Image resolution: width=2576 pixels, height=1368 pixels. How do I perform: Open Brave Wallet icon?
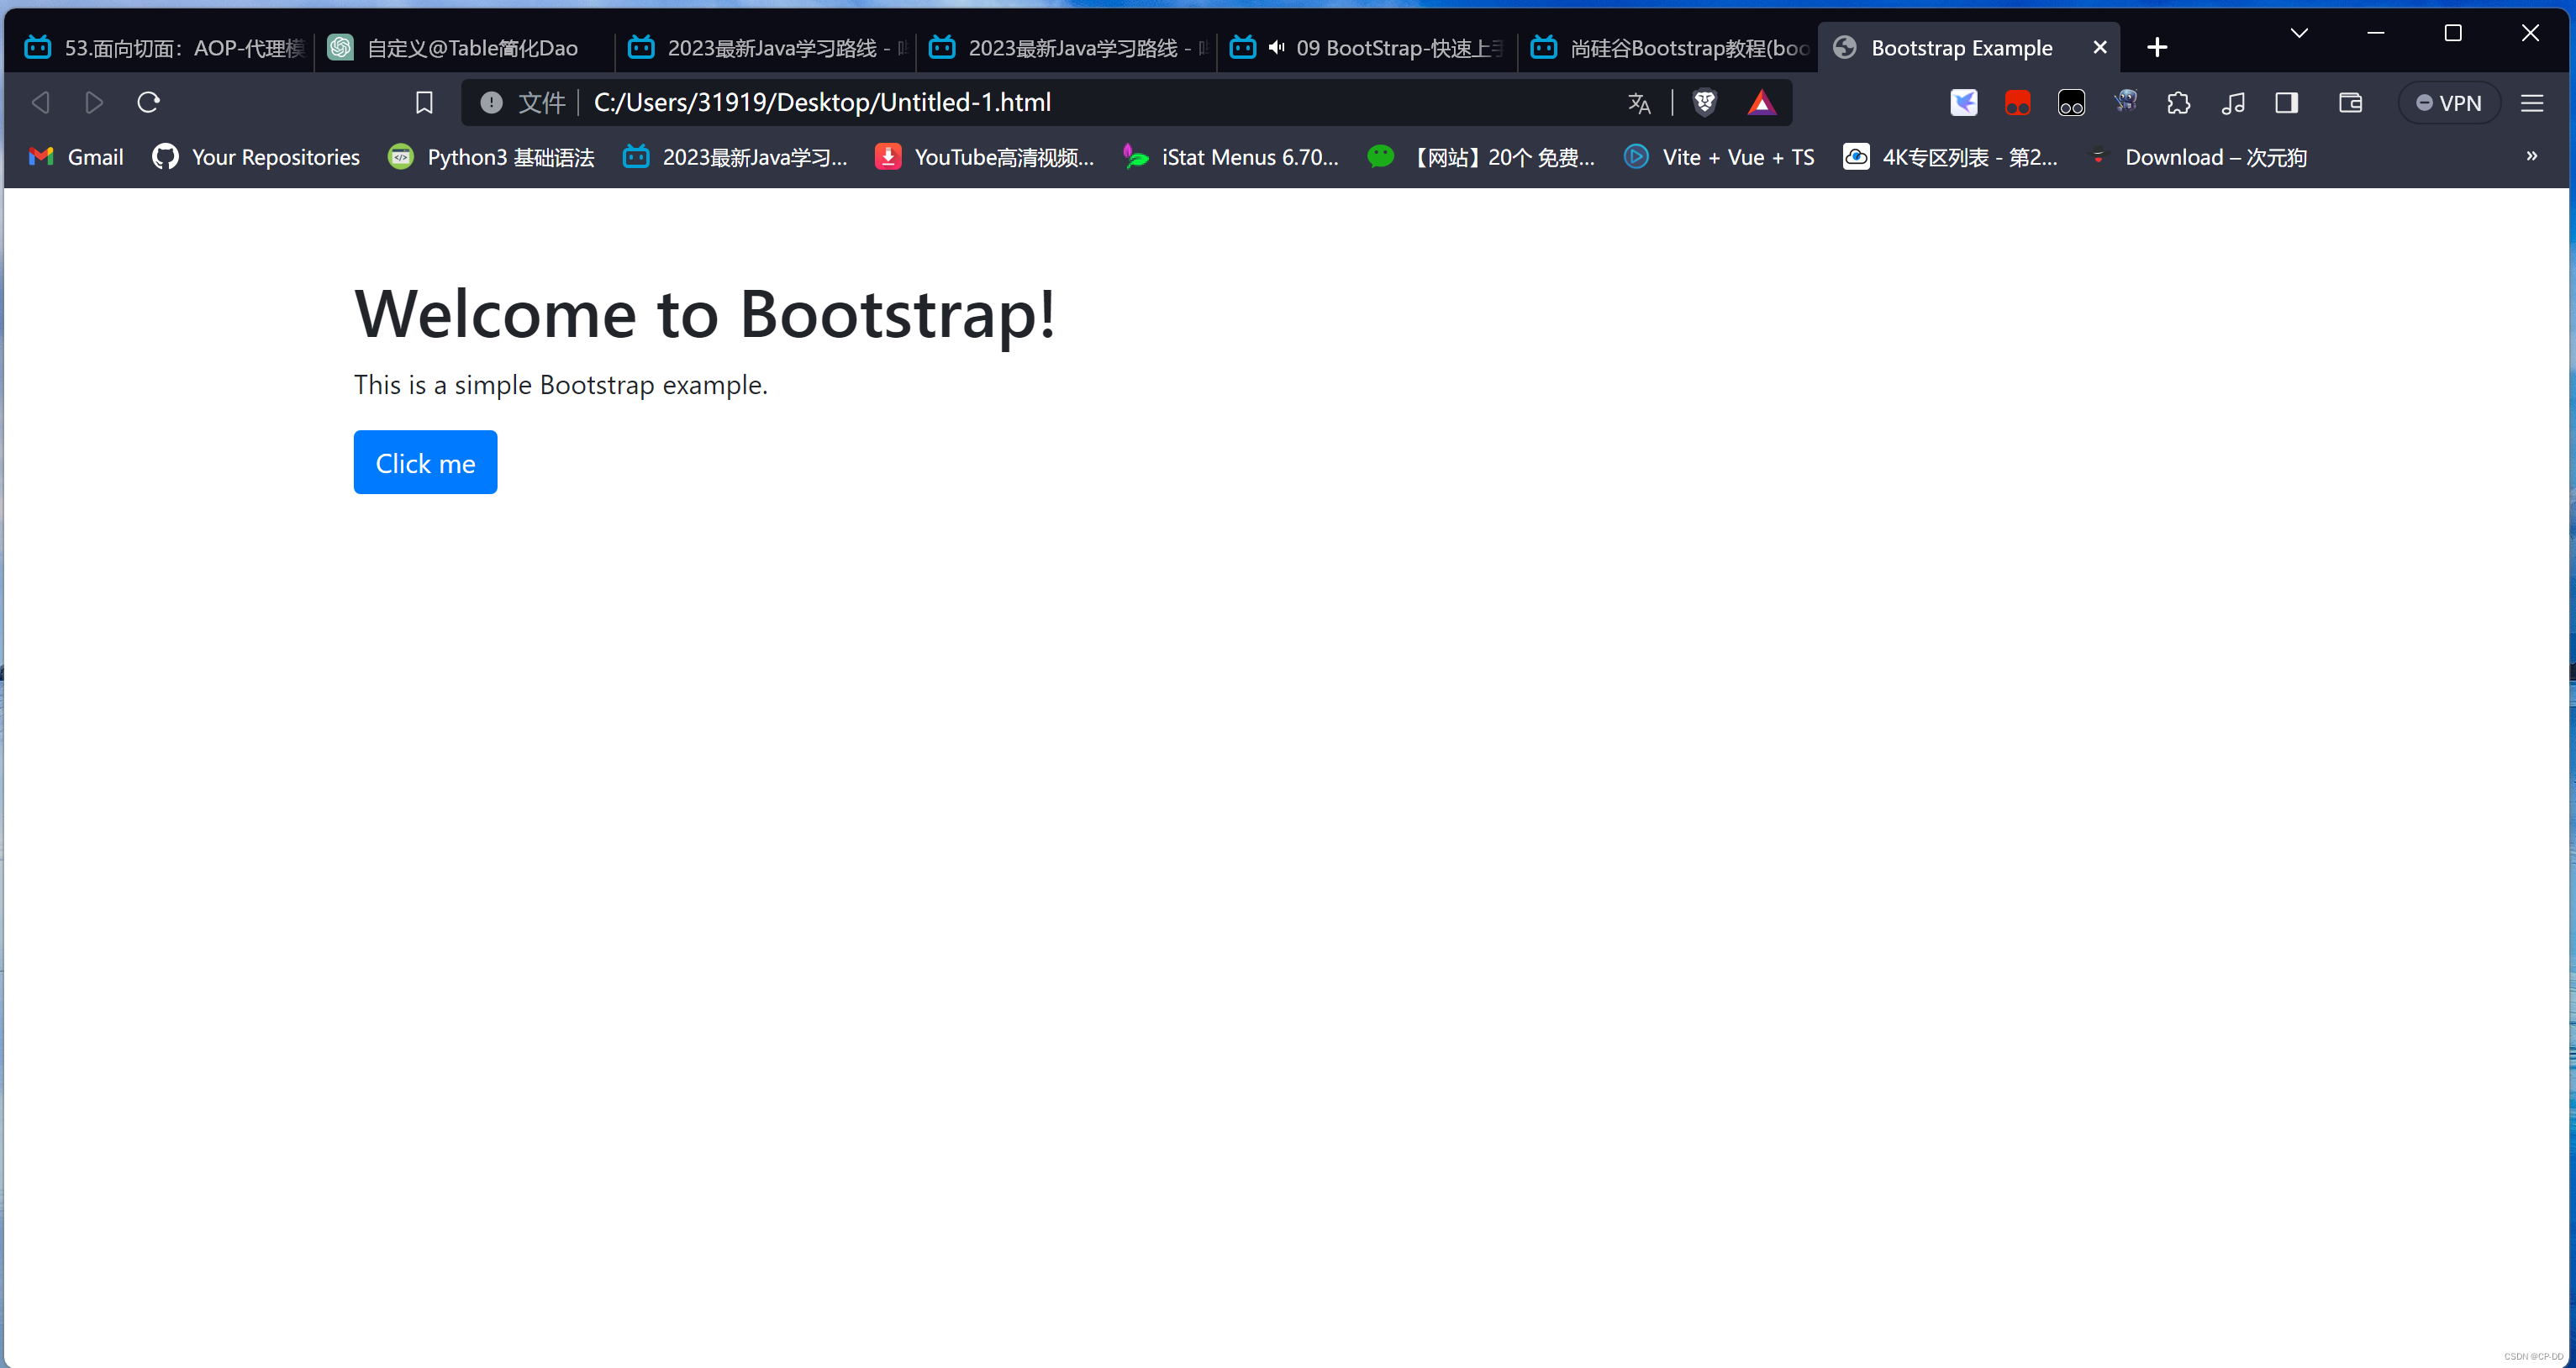point(2349,103)
